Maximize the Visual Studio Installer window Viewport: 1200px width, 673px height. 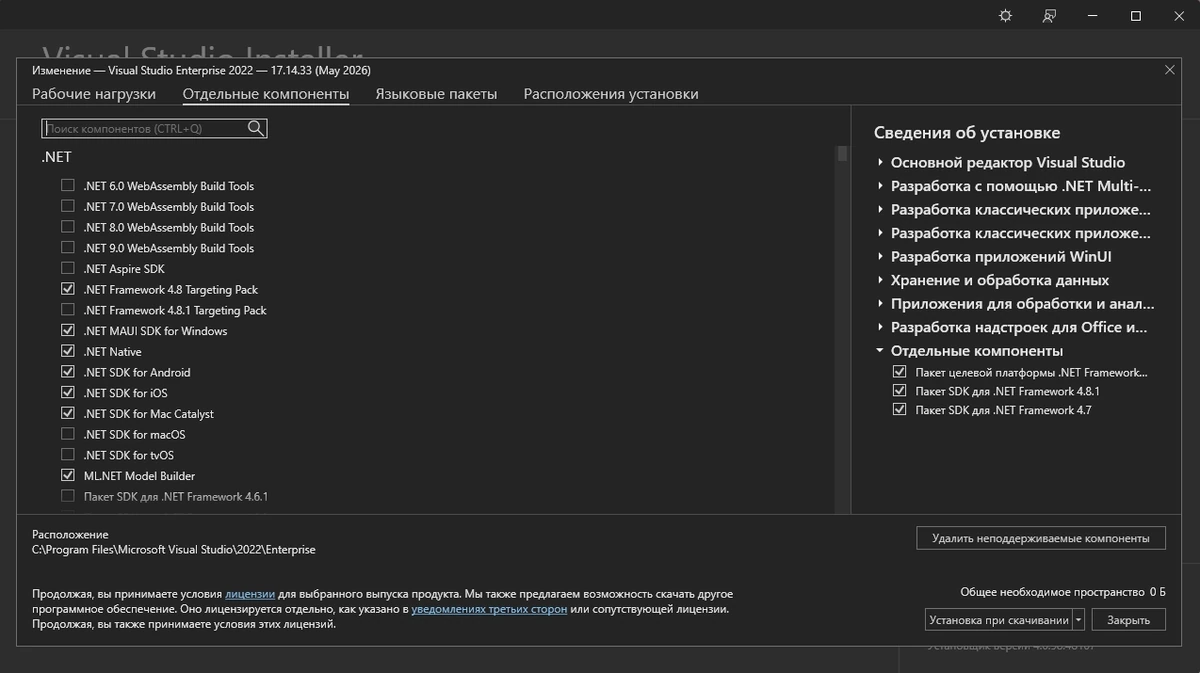1136,16
